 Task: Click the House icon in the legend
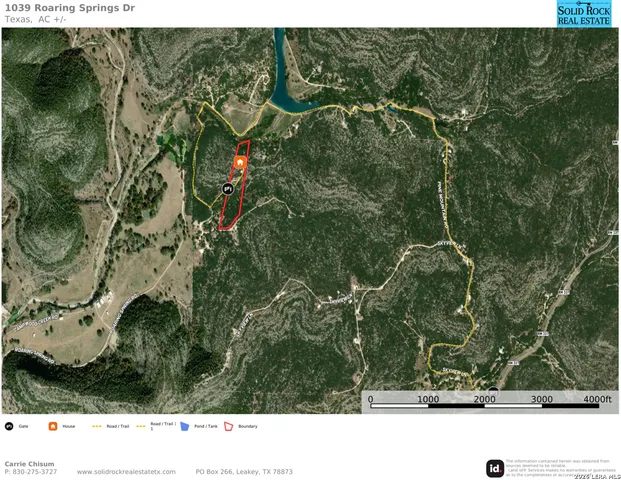(53, 426)
